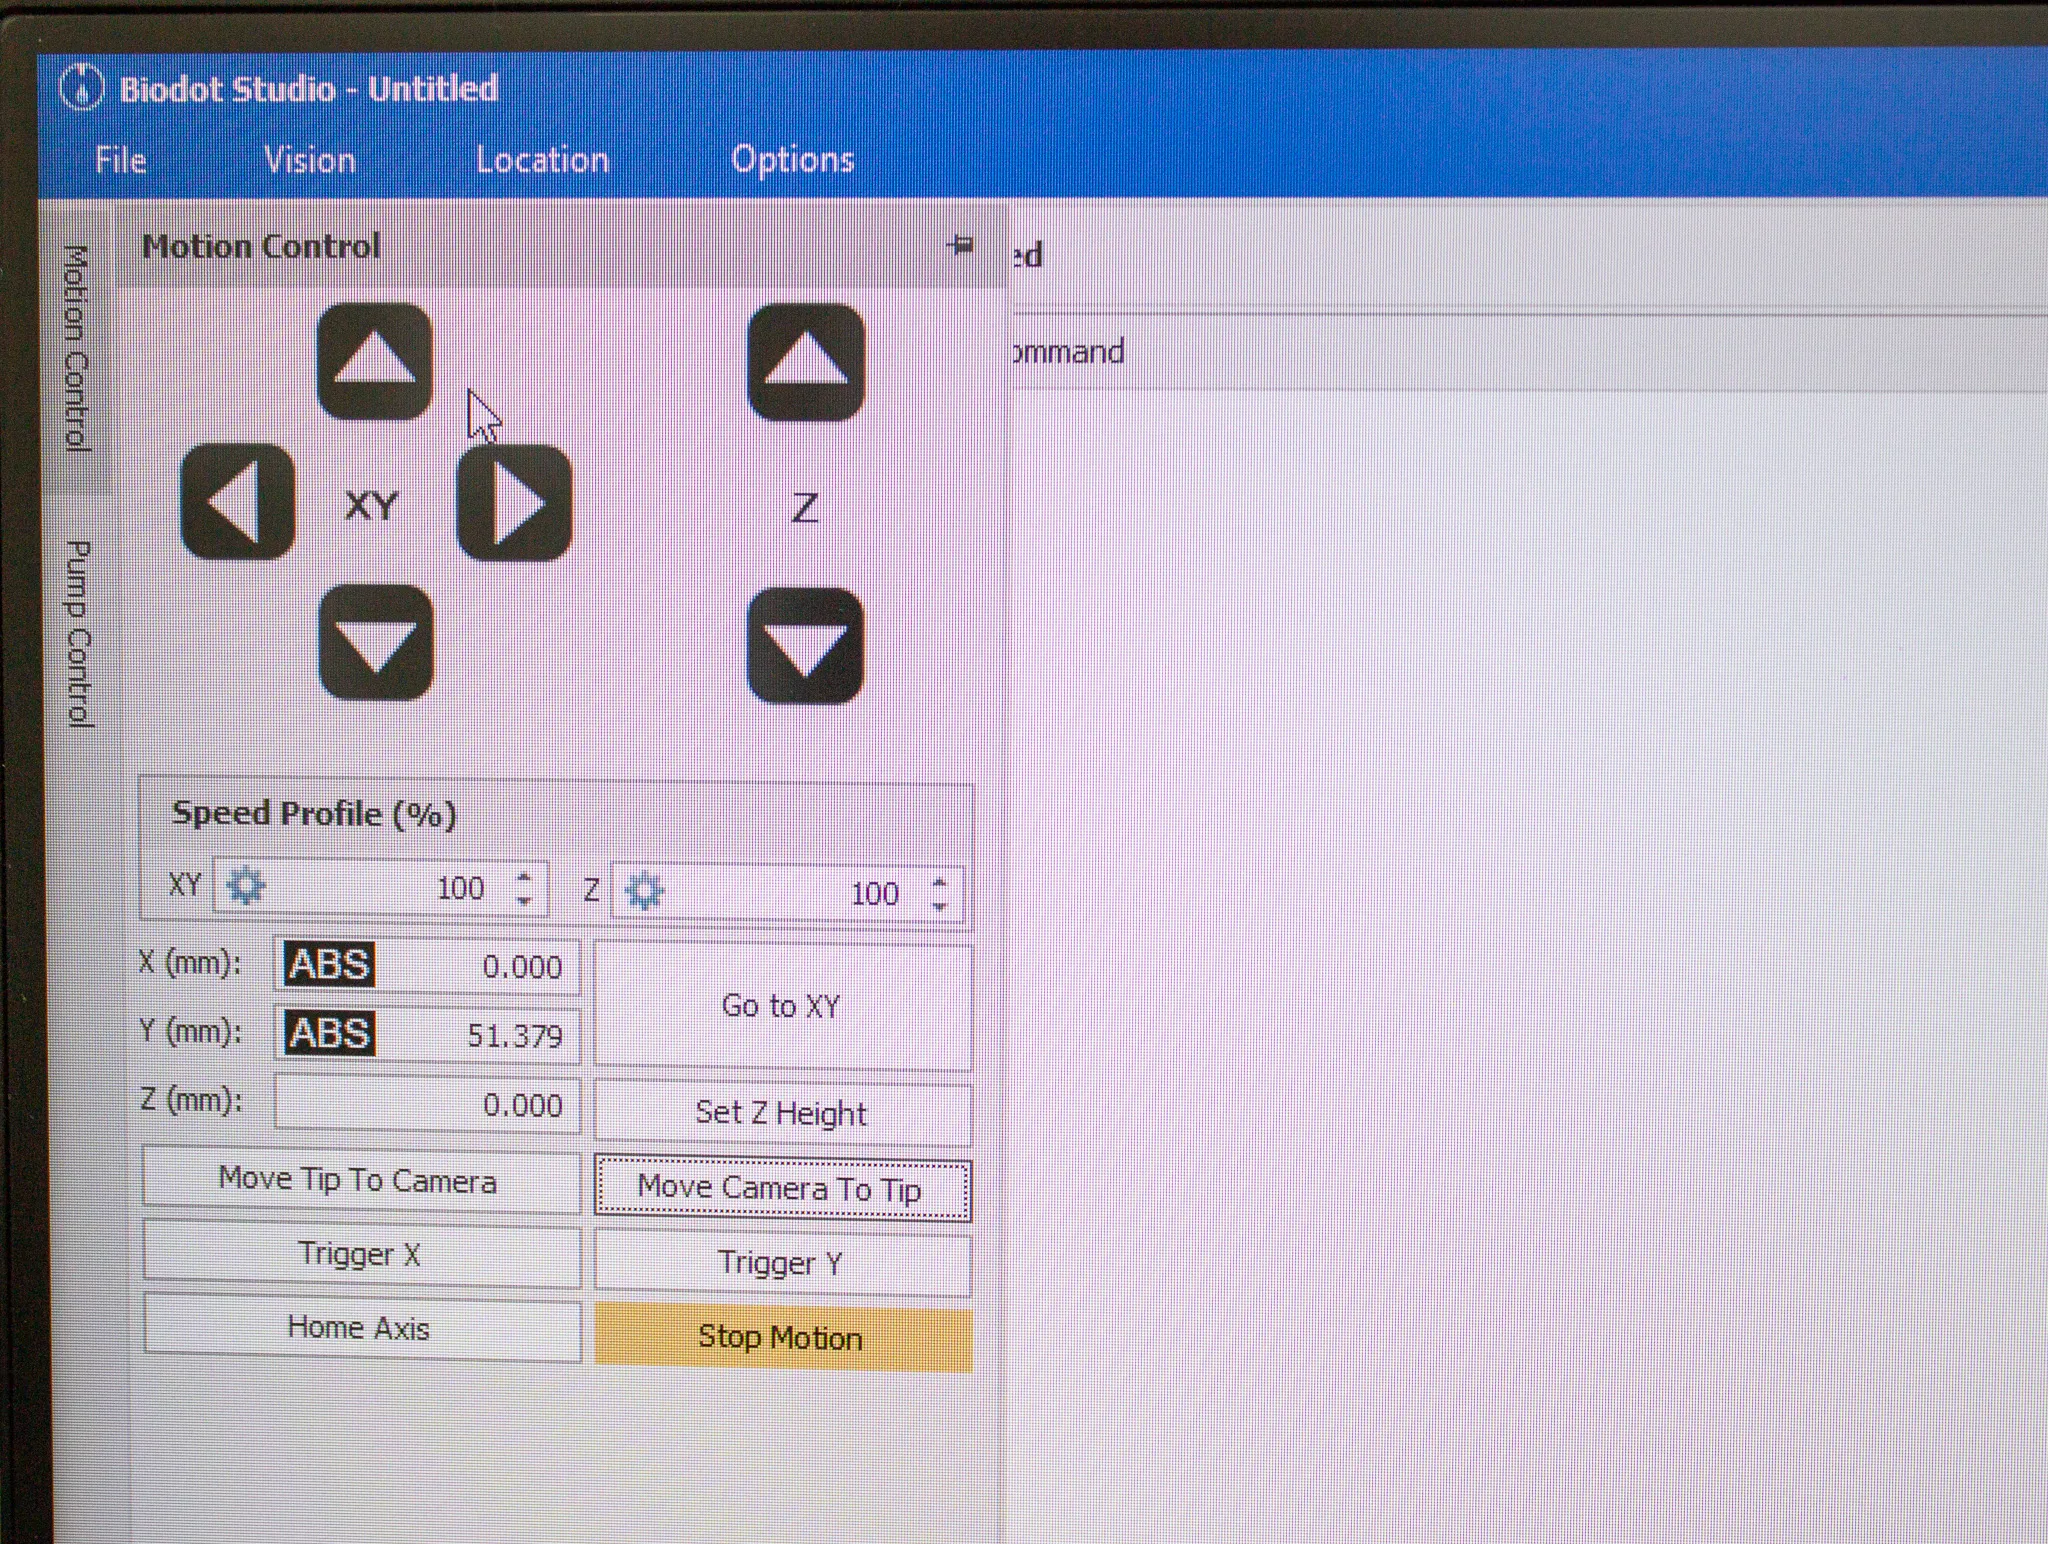Click the Biodot Studio droplet logo icon
The height and width of the screenshot is (1544, 2048).
point(81,88)
